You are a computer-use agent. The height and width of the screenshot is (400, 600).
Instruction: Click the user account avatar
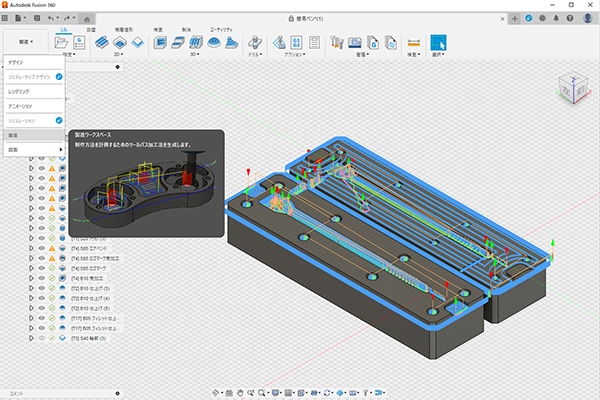point(590,18)
